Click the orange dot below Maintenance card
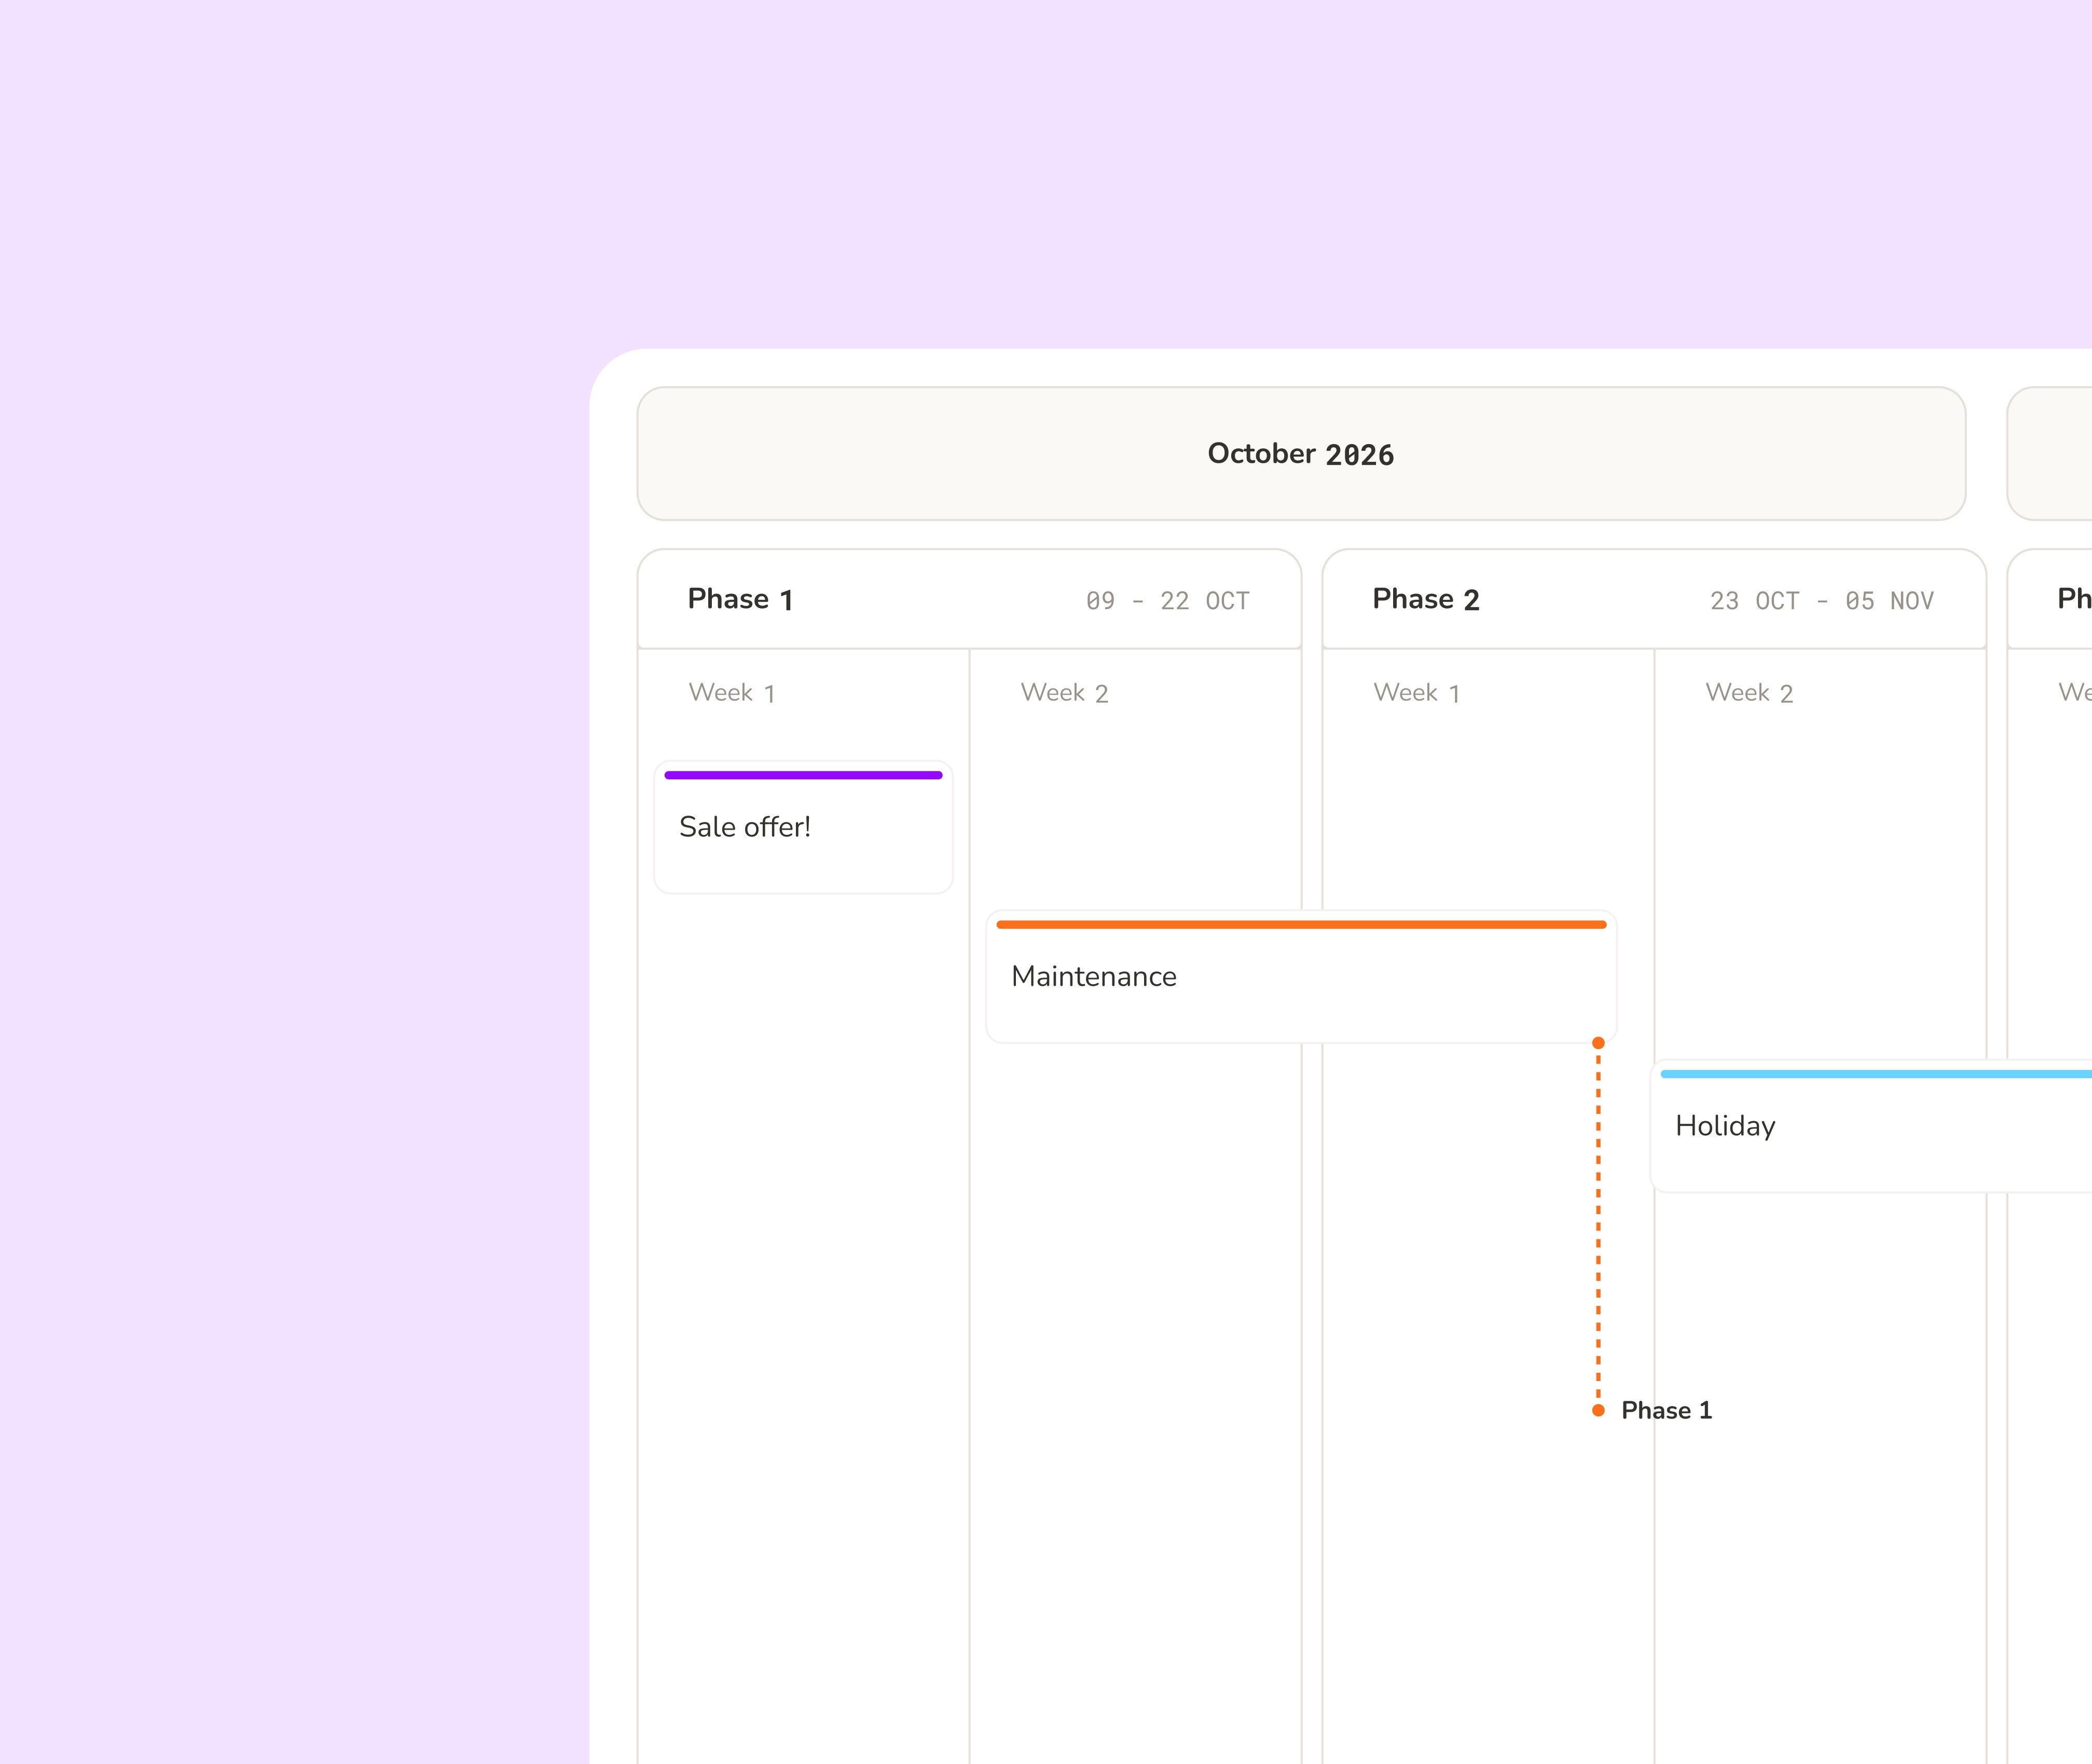Image resolution: width=2092 pixels, height=1764 pixels. [1598, 1043]
